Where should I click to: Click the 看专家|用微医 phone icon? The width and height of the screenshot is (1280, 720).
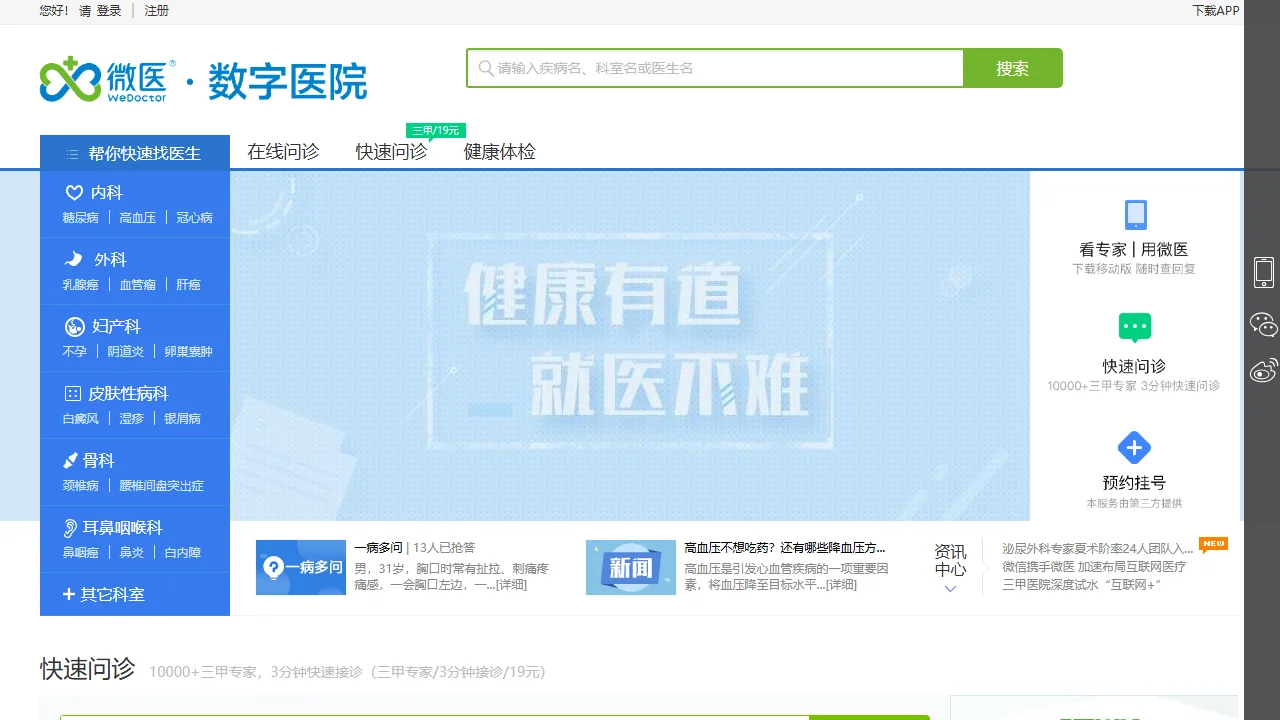pos(1134,214)
